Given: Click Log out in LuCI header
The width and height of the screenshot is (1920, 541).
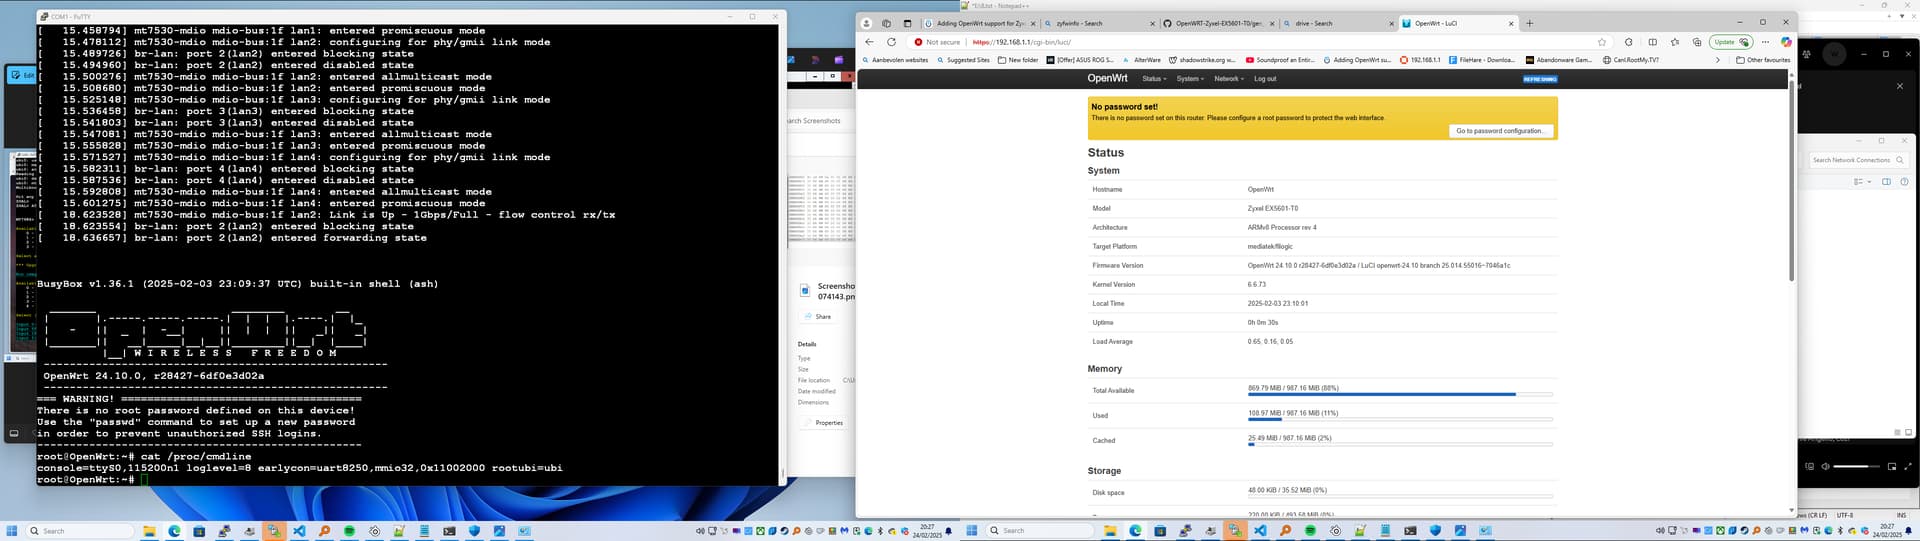Looking at the screenshot, I should click(x=1265, y=79).
